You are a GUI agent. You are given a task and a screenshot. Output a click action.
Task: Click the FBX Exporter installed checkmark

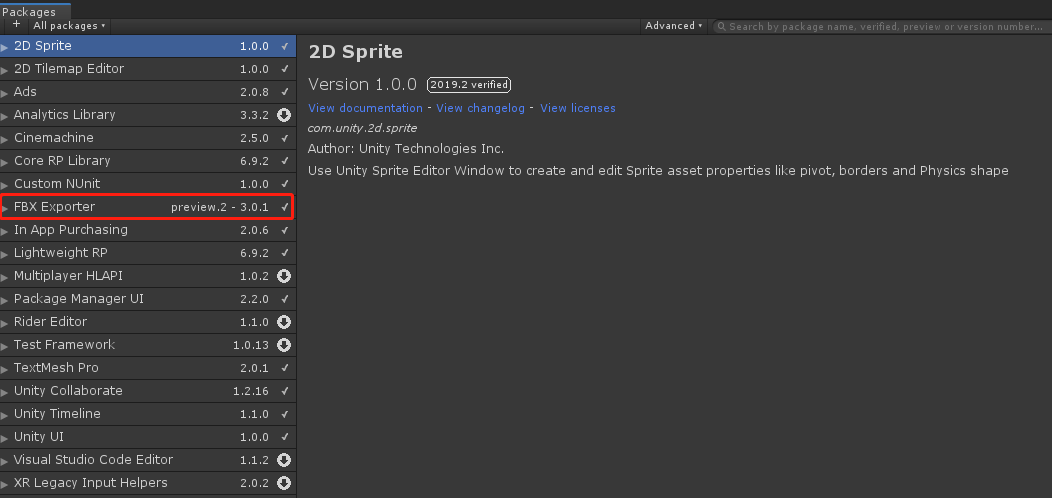pyautogui.click(x=284, y=207)
